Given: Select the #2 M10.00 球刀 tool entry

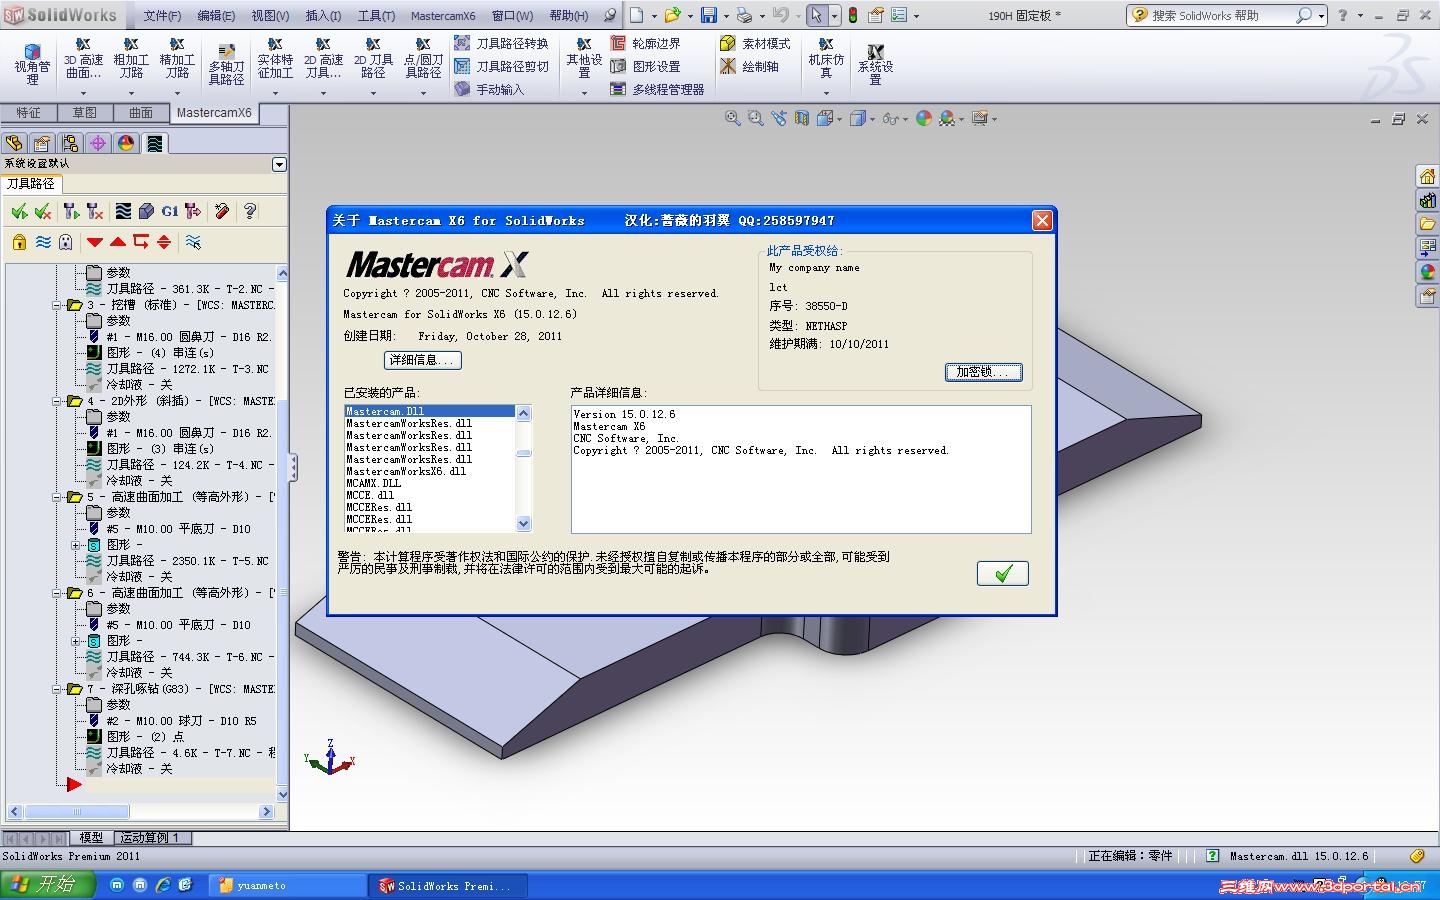Looking at the screenshot, I should point(181,721).
